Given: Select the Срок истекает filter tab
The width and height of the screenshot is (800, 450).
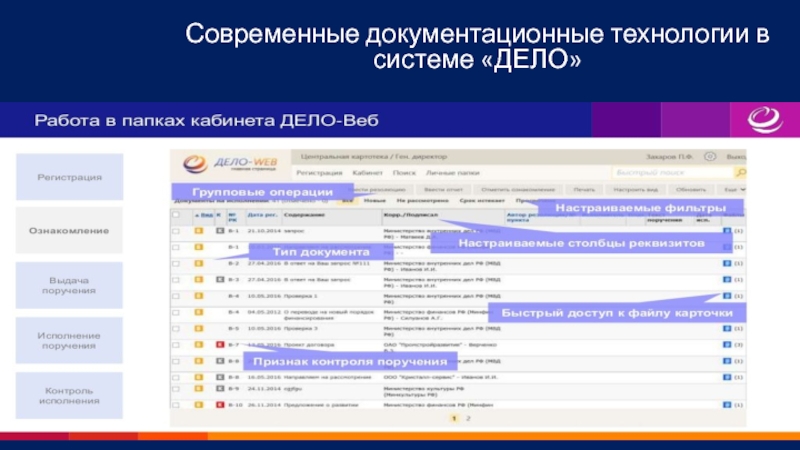Looking at the screenshot, I should pos(482,201).
